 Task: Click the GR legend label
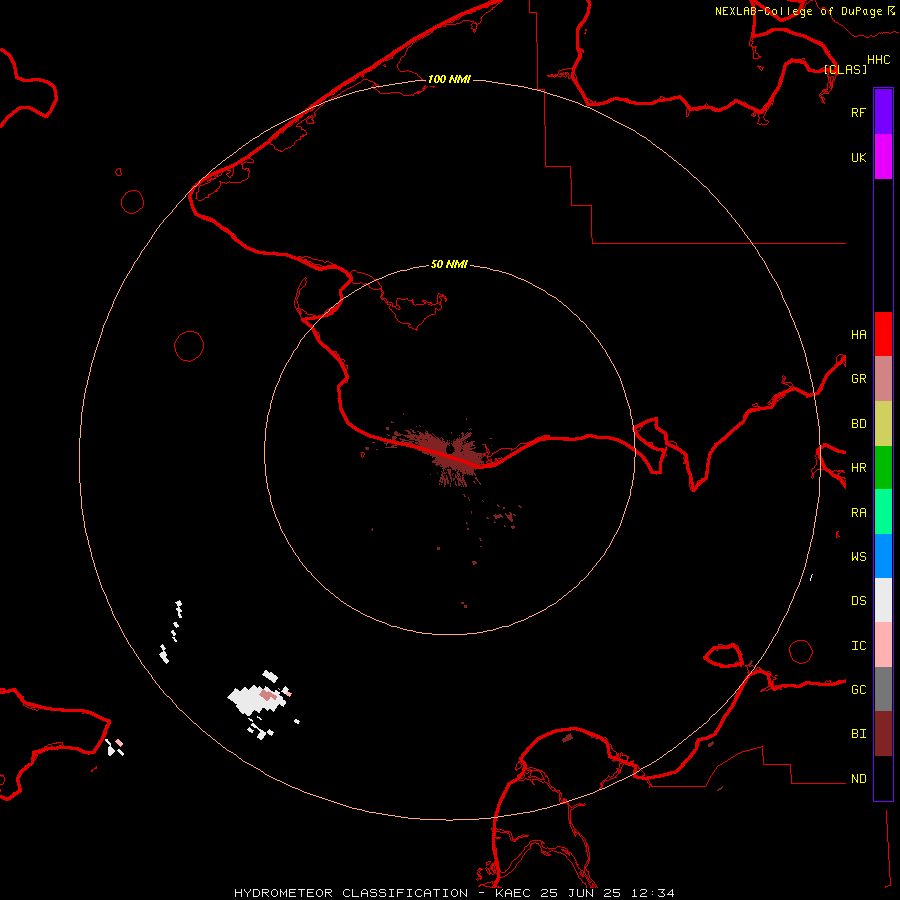(x=858, y=379)
